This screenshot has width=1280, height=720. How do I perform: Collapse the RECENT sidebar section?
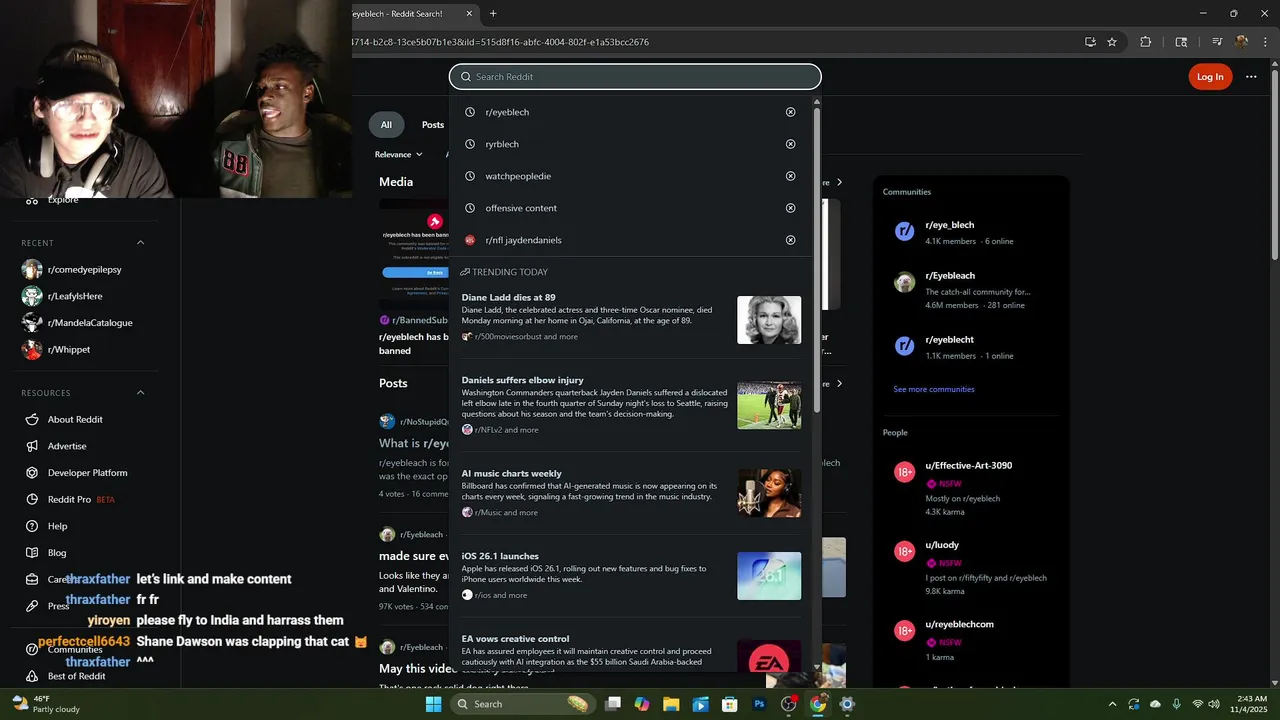click(x=140, y=243)
